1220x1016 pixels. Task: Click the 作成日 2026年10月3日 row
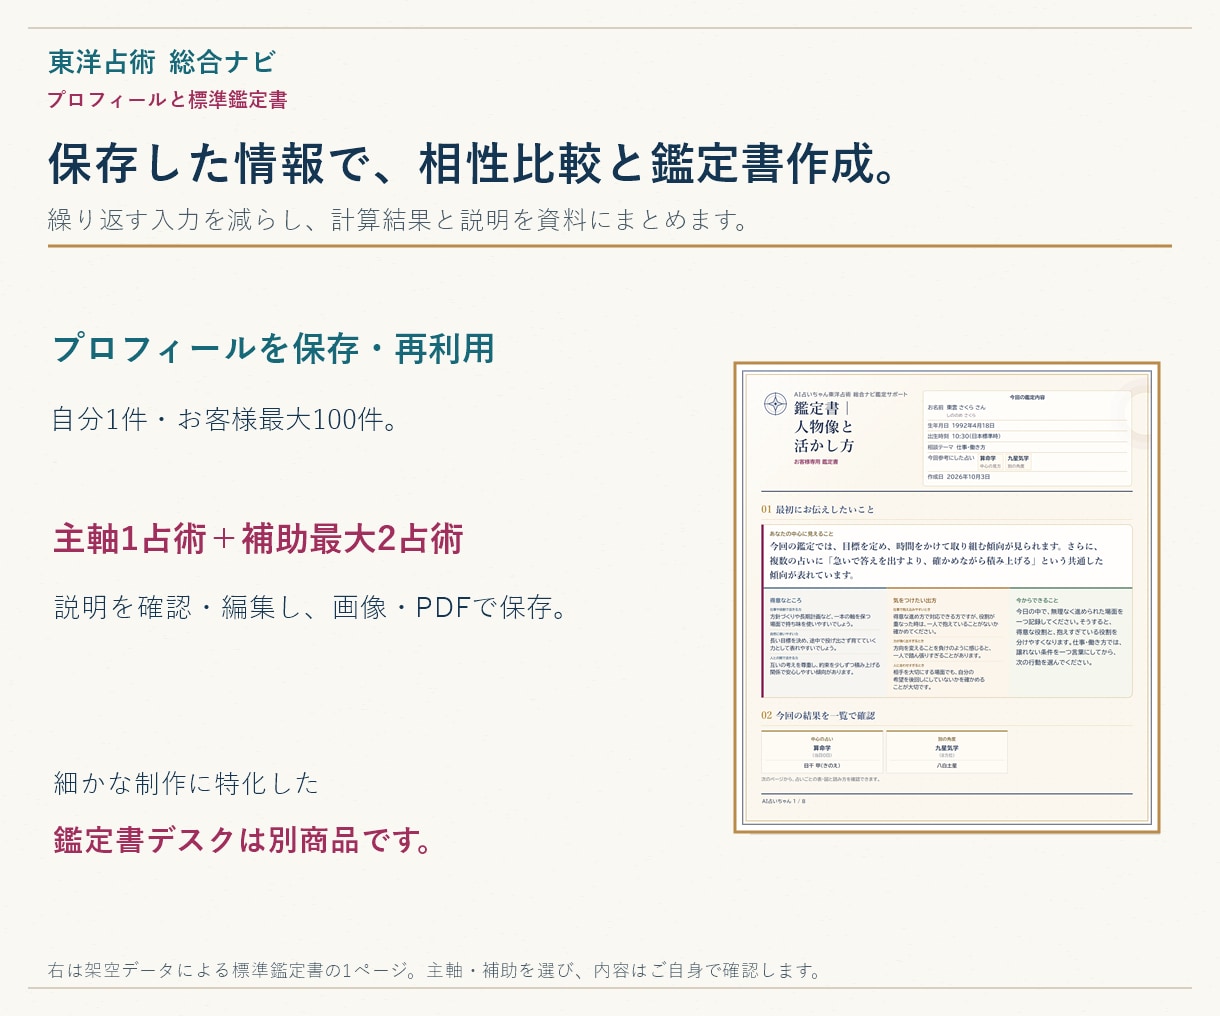tap(1027, 477)
